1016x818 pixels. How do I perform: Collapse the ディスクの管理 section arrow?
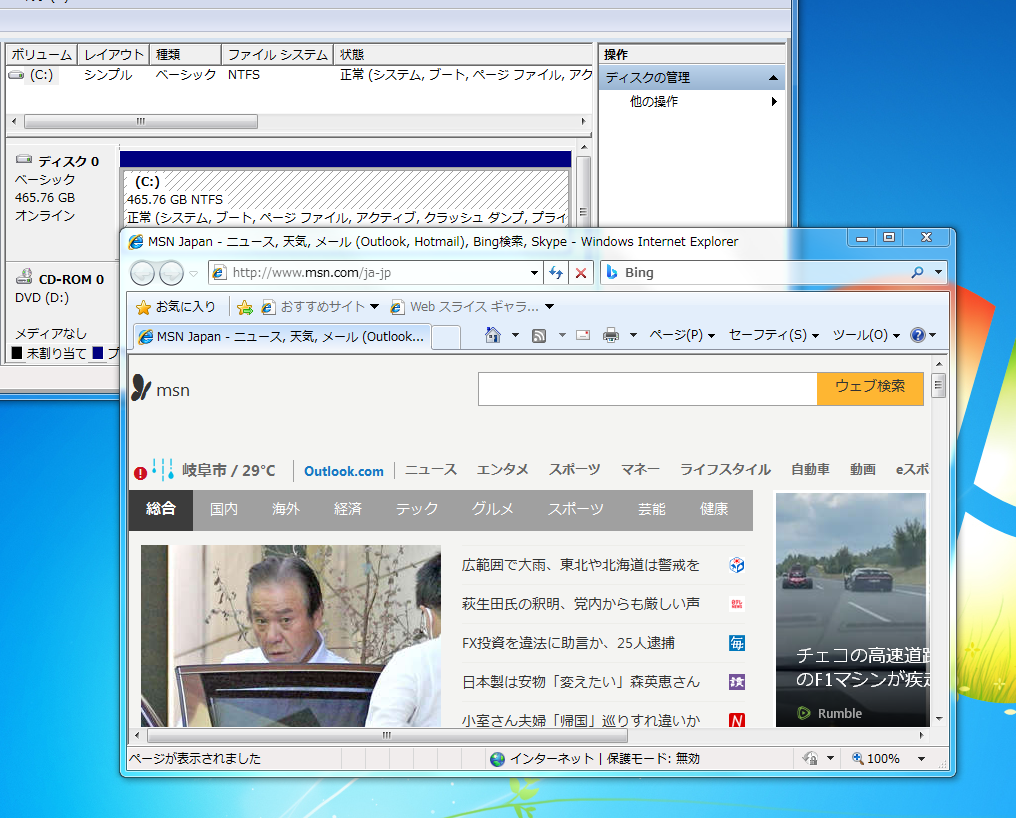[x=774, y=77]
